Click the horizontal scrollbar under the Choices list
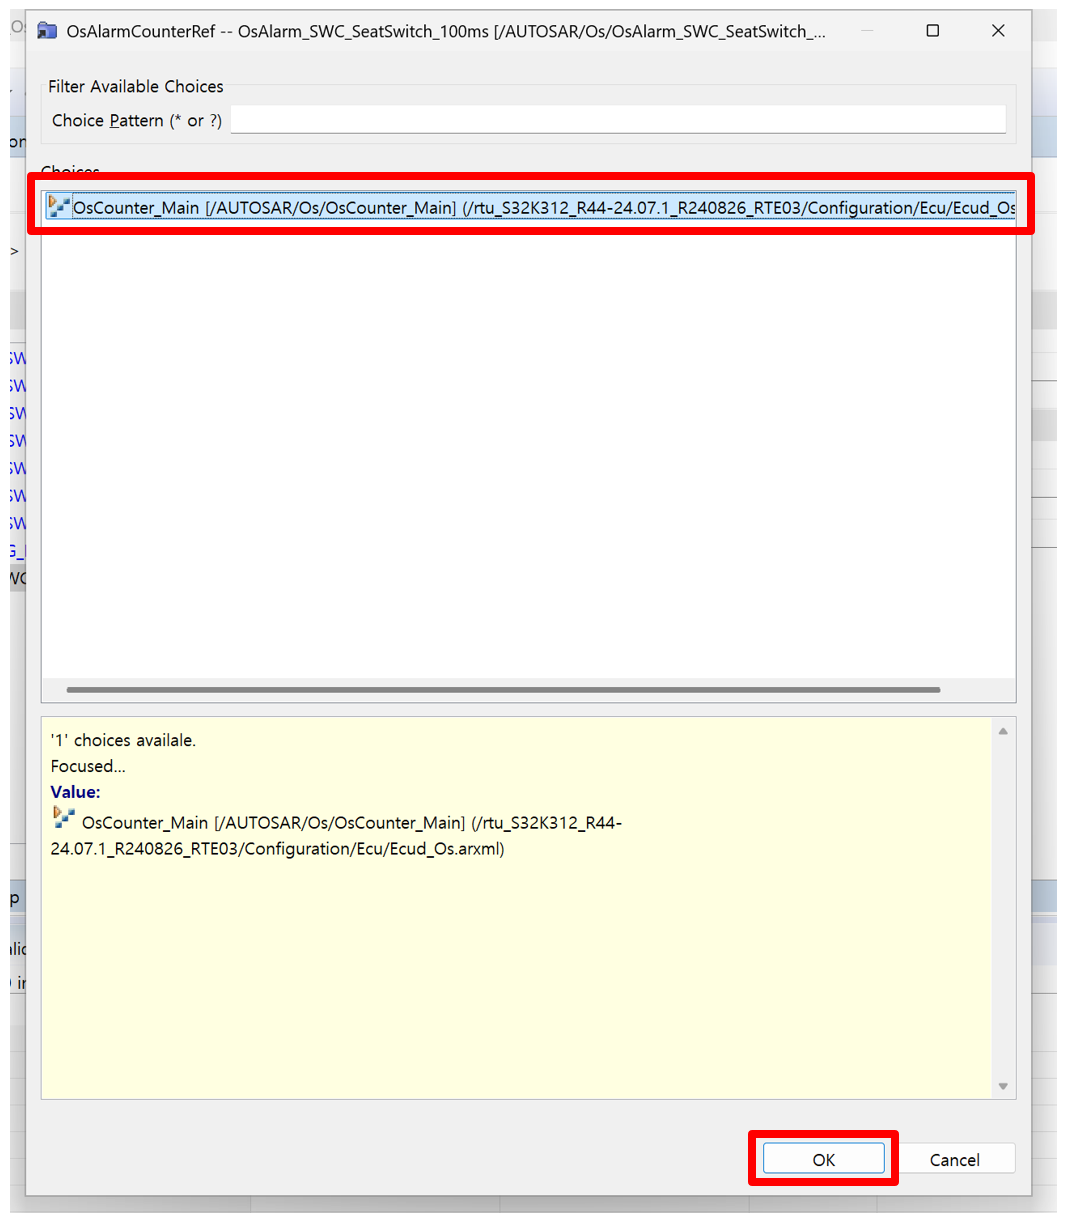 (x=502, y=689)
